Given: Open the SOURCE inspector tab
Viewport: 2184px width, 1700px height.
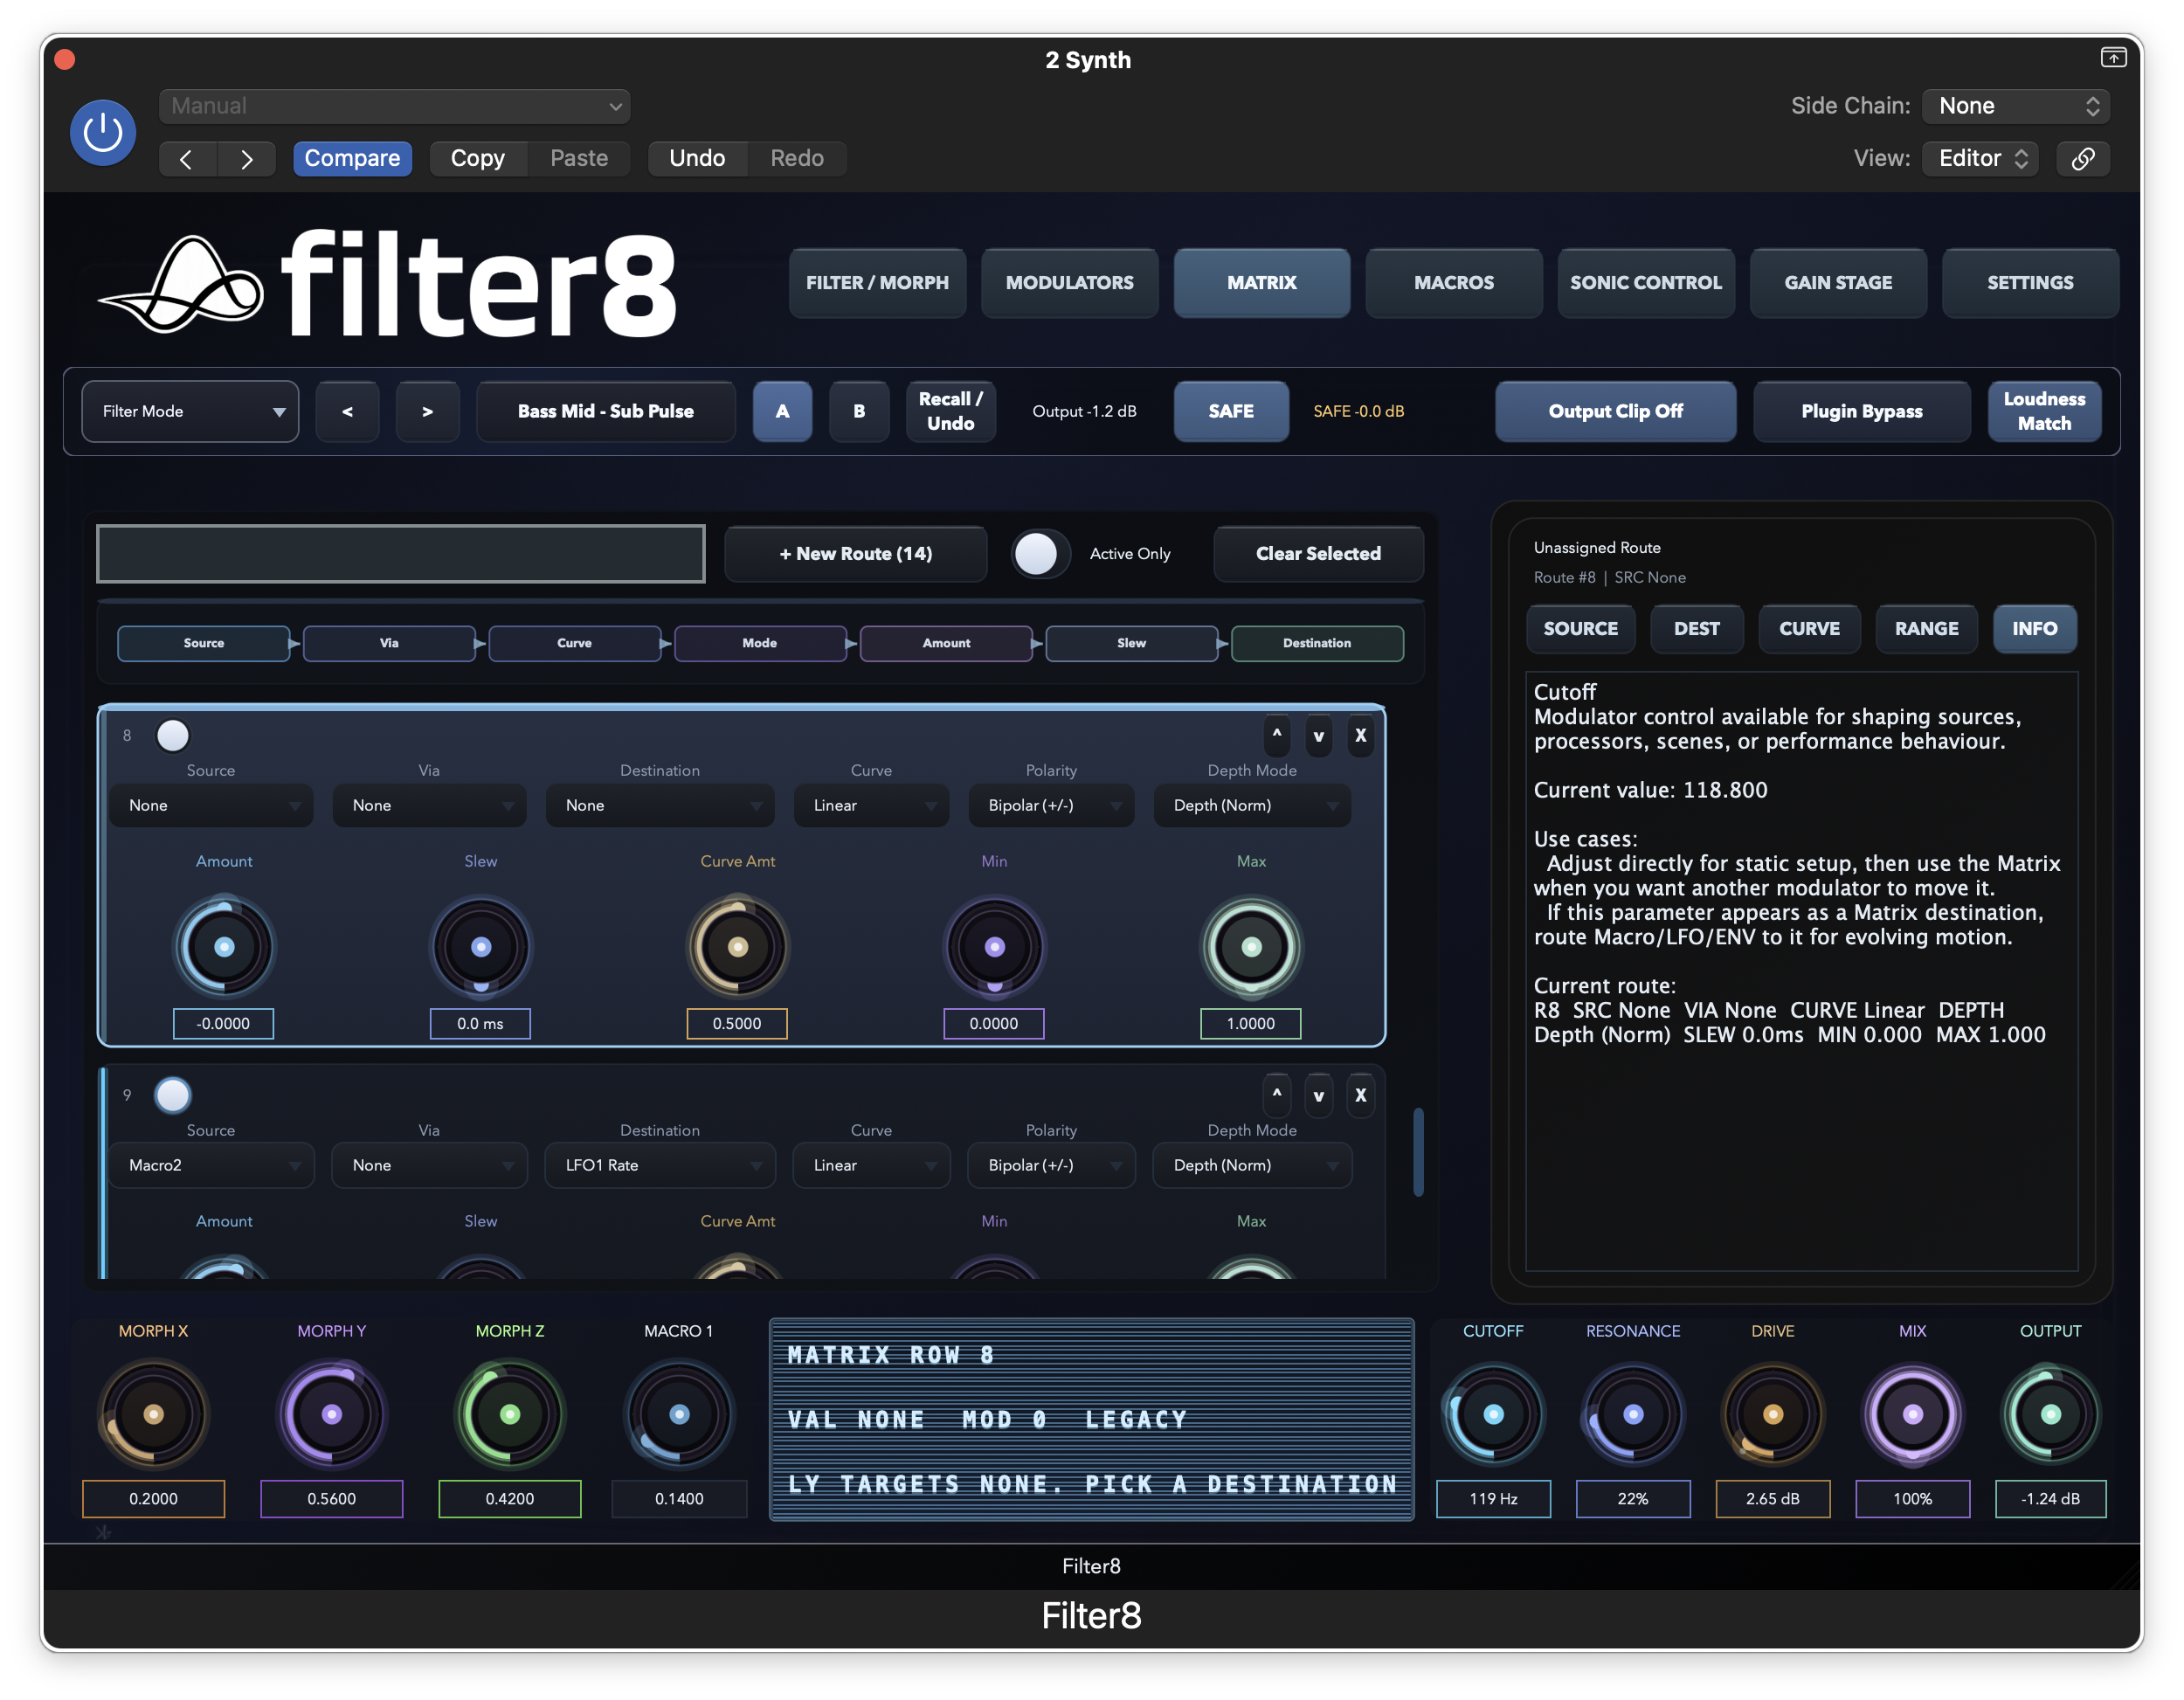Looking at the screenshot, I should point(1580,629).
